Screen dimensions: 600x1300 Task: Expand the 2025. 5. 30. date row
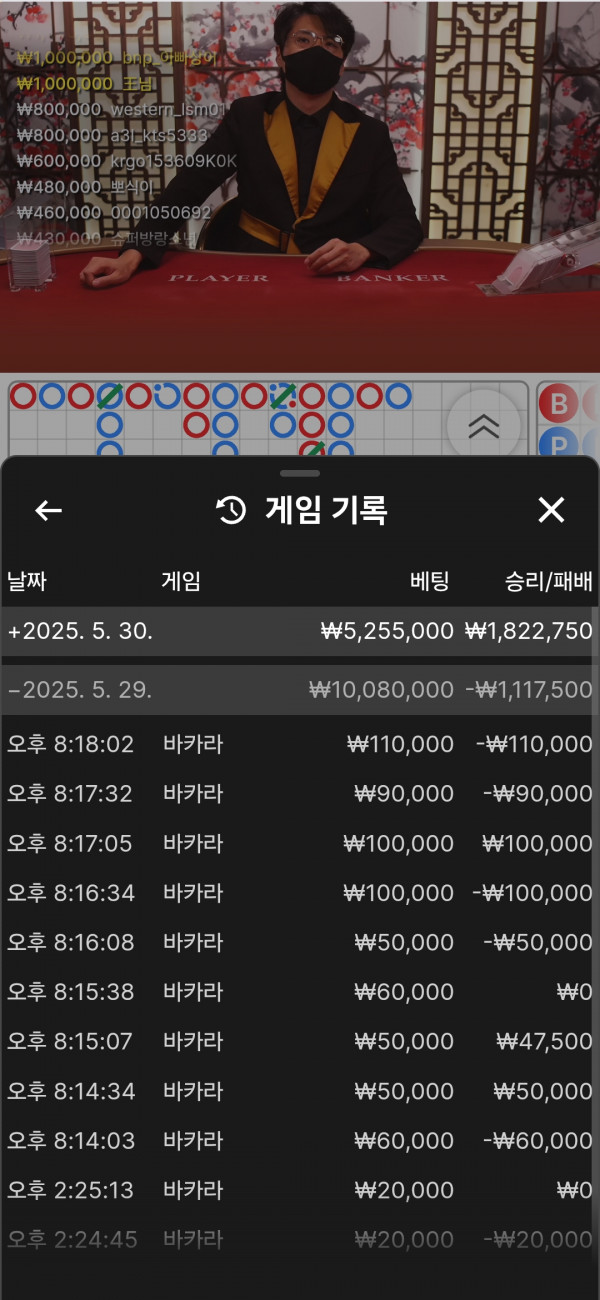(x=299, y=632)
